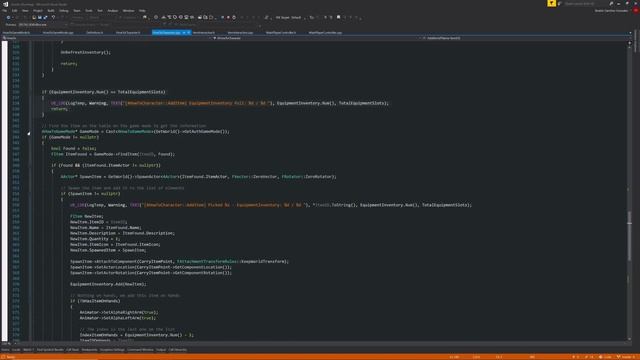Switch to the HowToGameMode.h tab
The height and width of the screenshot is (360, 640).
pos(16,32)
